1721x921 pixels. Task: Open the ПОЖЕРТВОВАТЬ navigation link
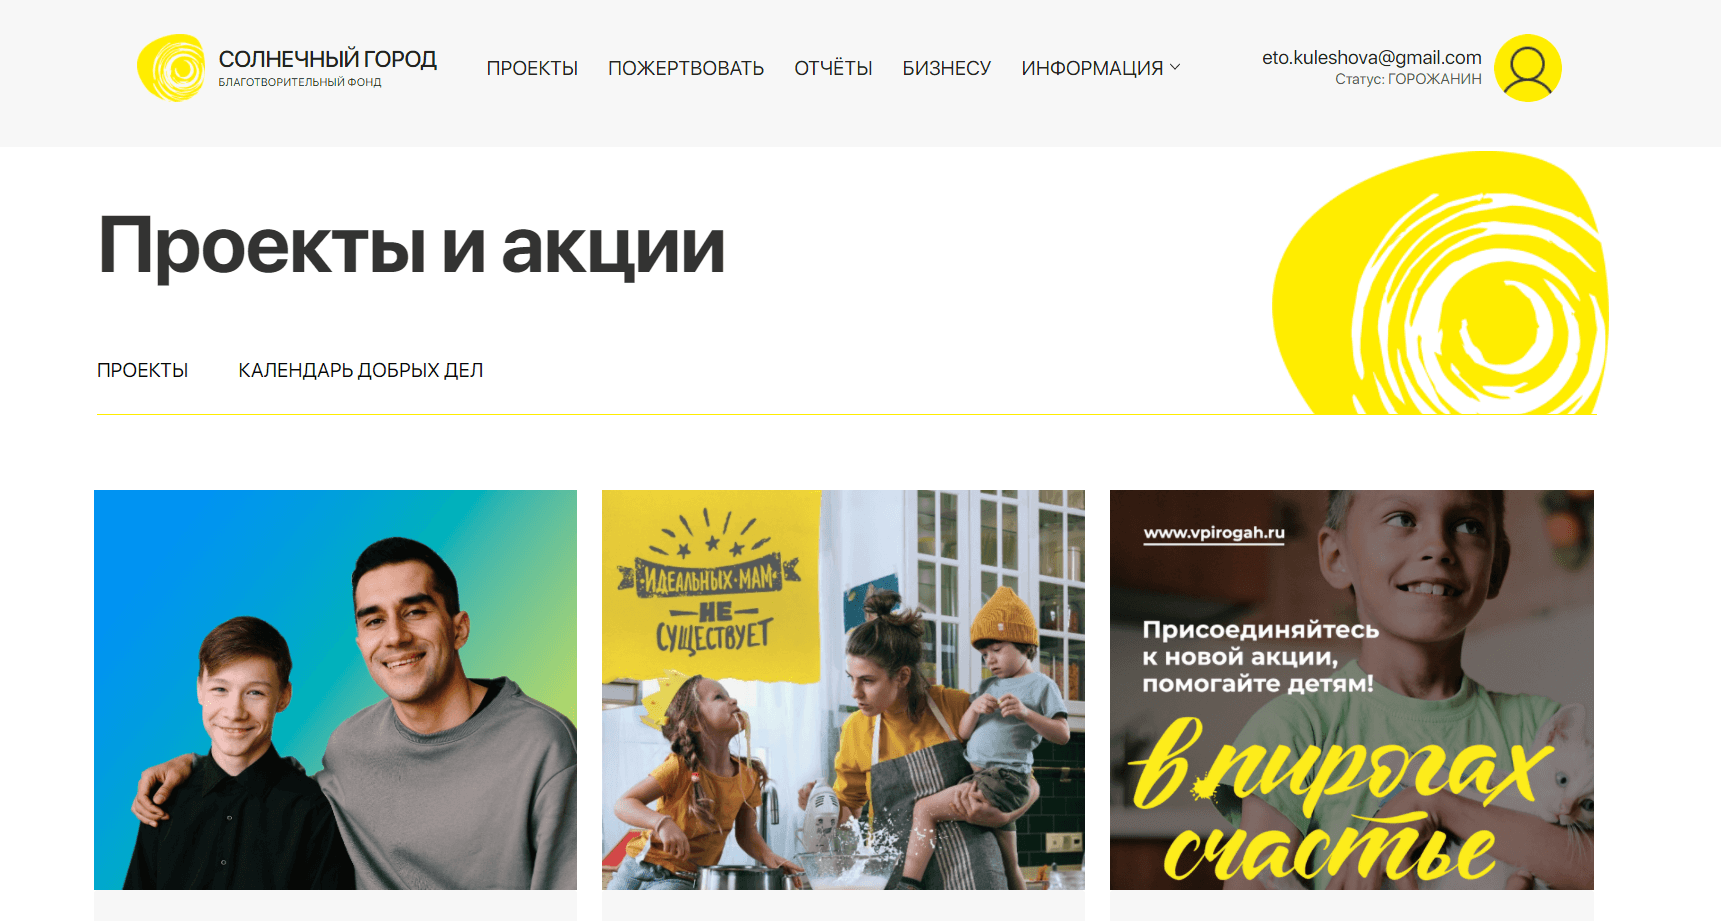(x=686, y=68)
